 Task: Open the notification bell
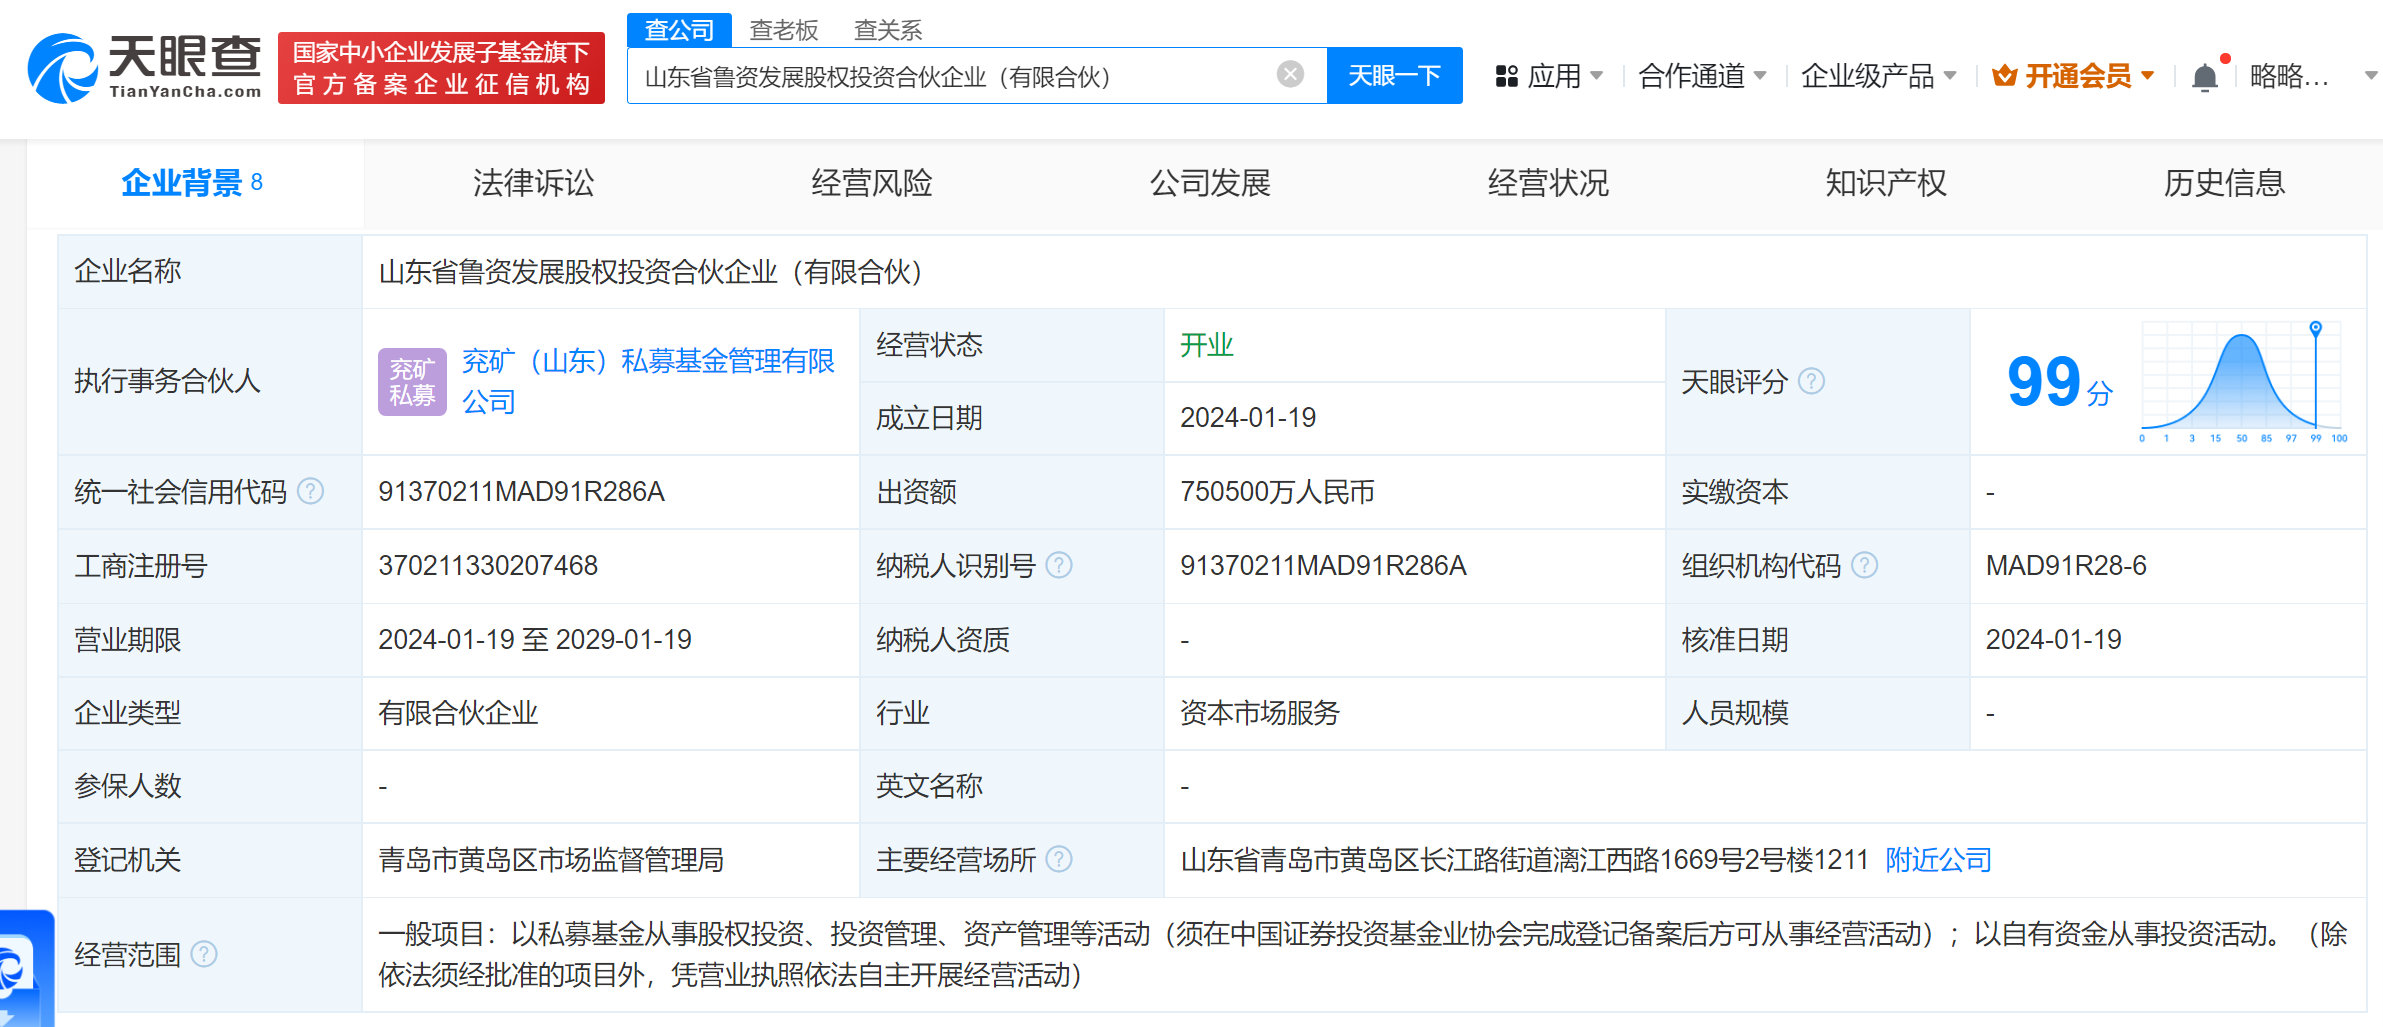(2204, 77)
